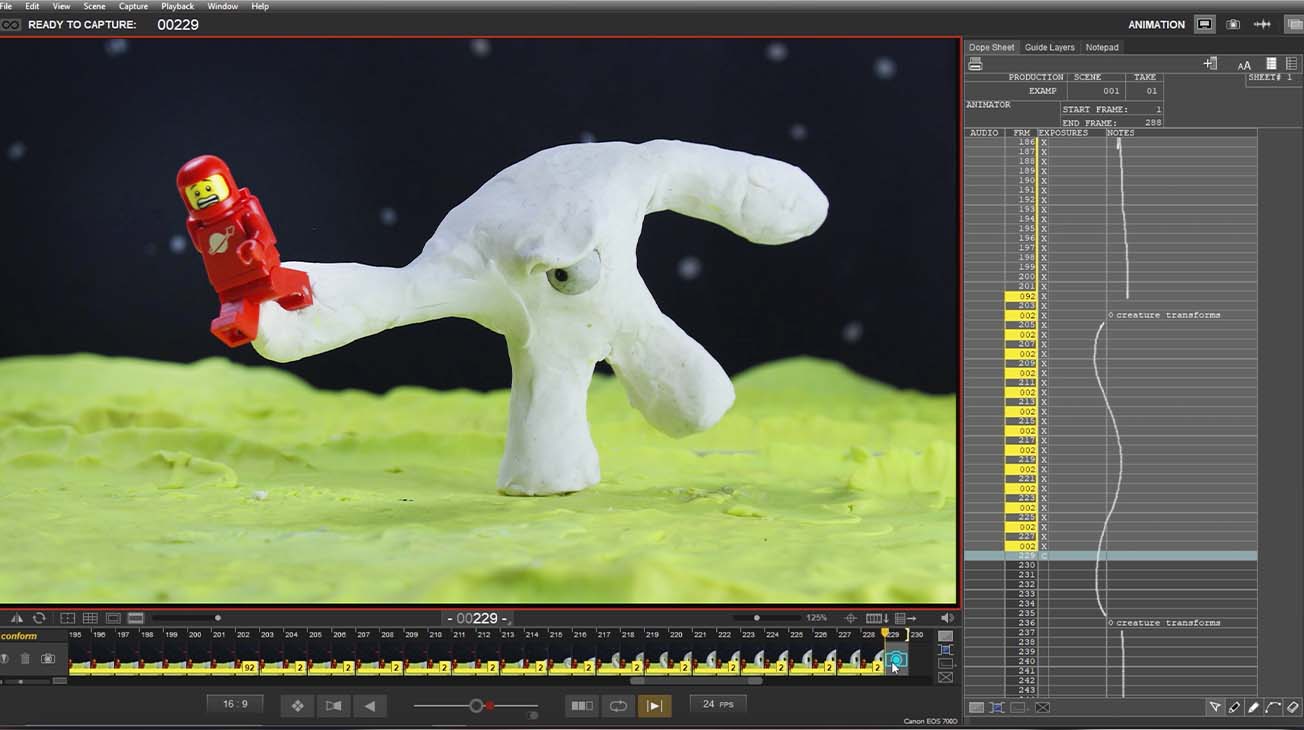Click the play to live button
1304x730 pixels.
654,706
